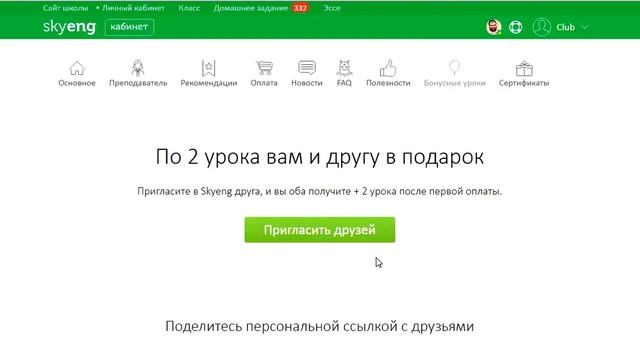The image size is (640, 360).
Task: Click the 332 homework badge
Action: click(300, 8)
